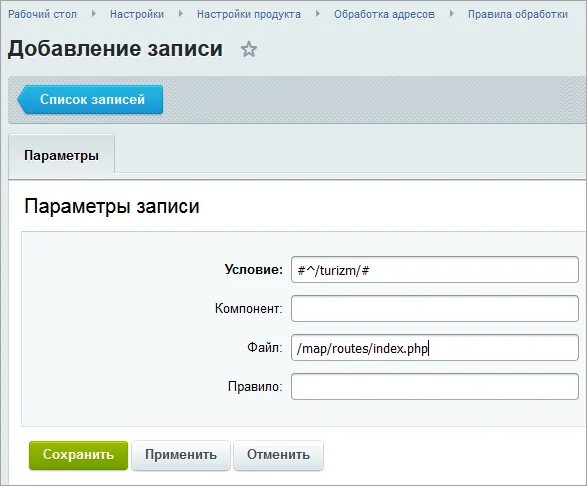Screen dimensions: 587x486
Task: Navigate to 'Обработка адресов' breadcrumb
Action: [x=384, y=14]
